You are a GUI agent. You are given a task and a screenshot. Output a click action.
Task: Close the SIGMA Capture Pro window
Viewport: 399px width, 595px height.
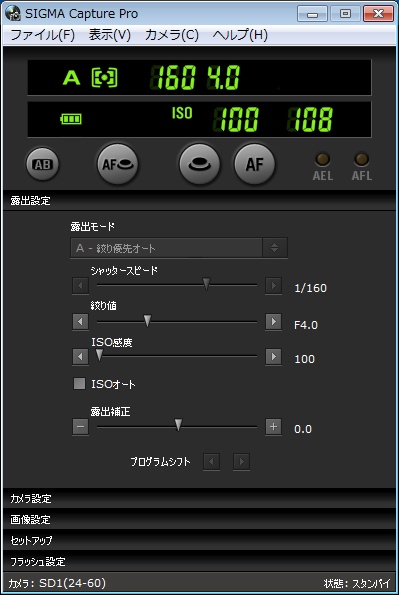[x=378, y=14]
